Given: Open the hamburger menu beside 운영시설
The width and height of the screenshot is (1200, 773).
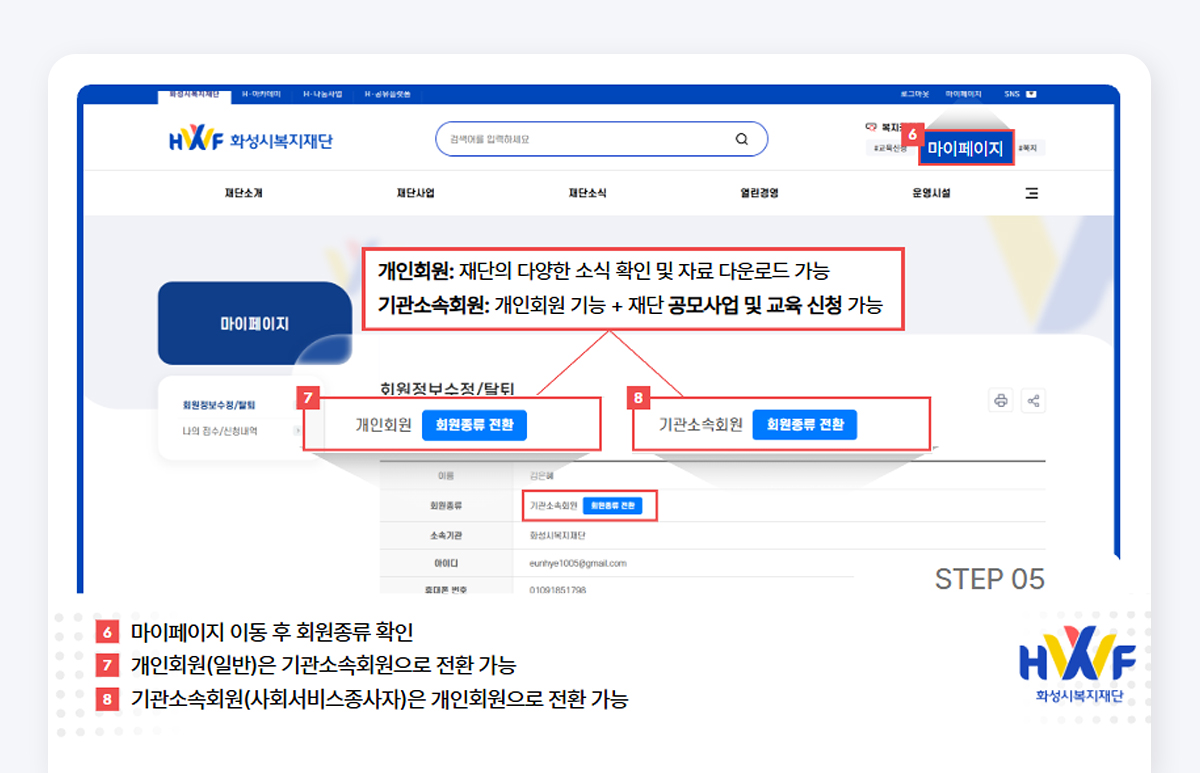Looking at the screenshot, I should [1032, 193].
